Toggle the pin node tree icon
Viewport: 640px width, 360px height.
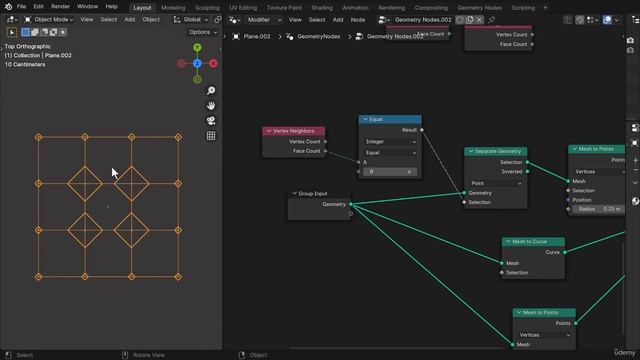point(491,20)
